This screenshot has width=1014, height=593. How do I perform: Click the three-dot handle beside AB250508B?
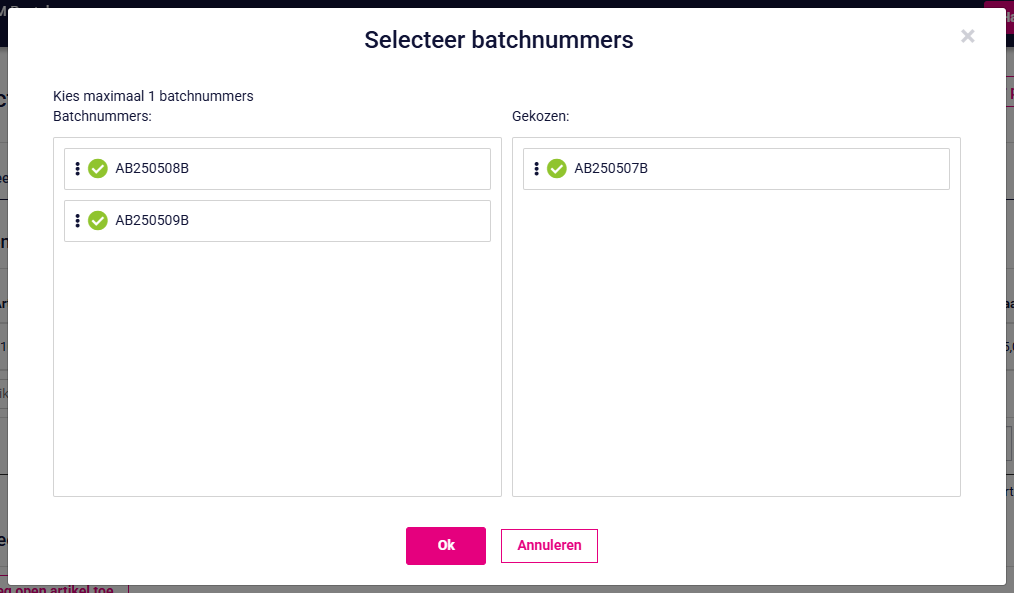click(78, 169)
